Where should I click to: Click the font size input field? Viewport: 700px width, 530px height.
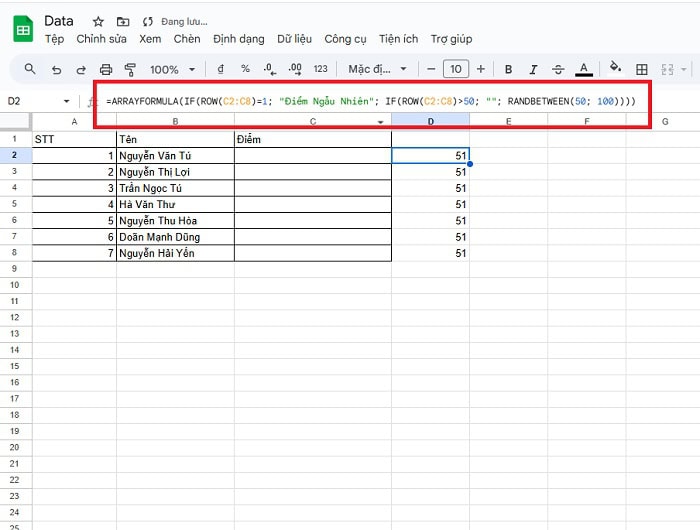(456, 69)
